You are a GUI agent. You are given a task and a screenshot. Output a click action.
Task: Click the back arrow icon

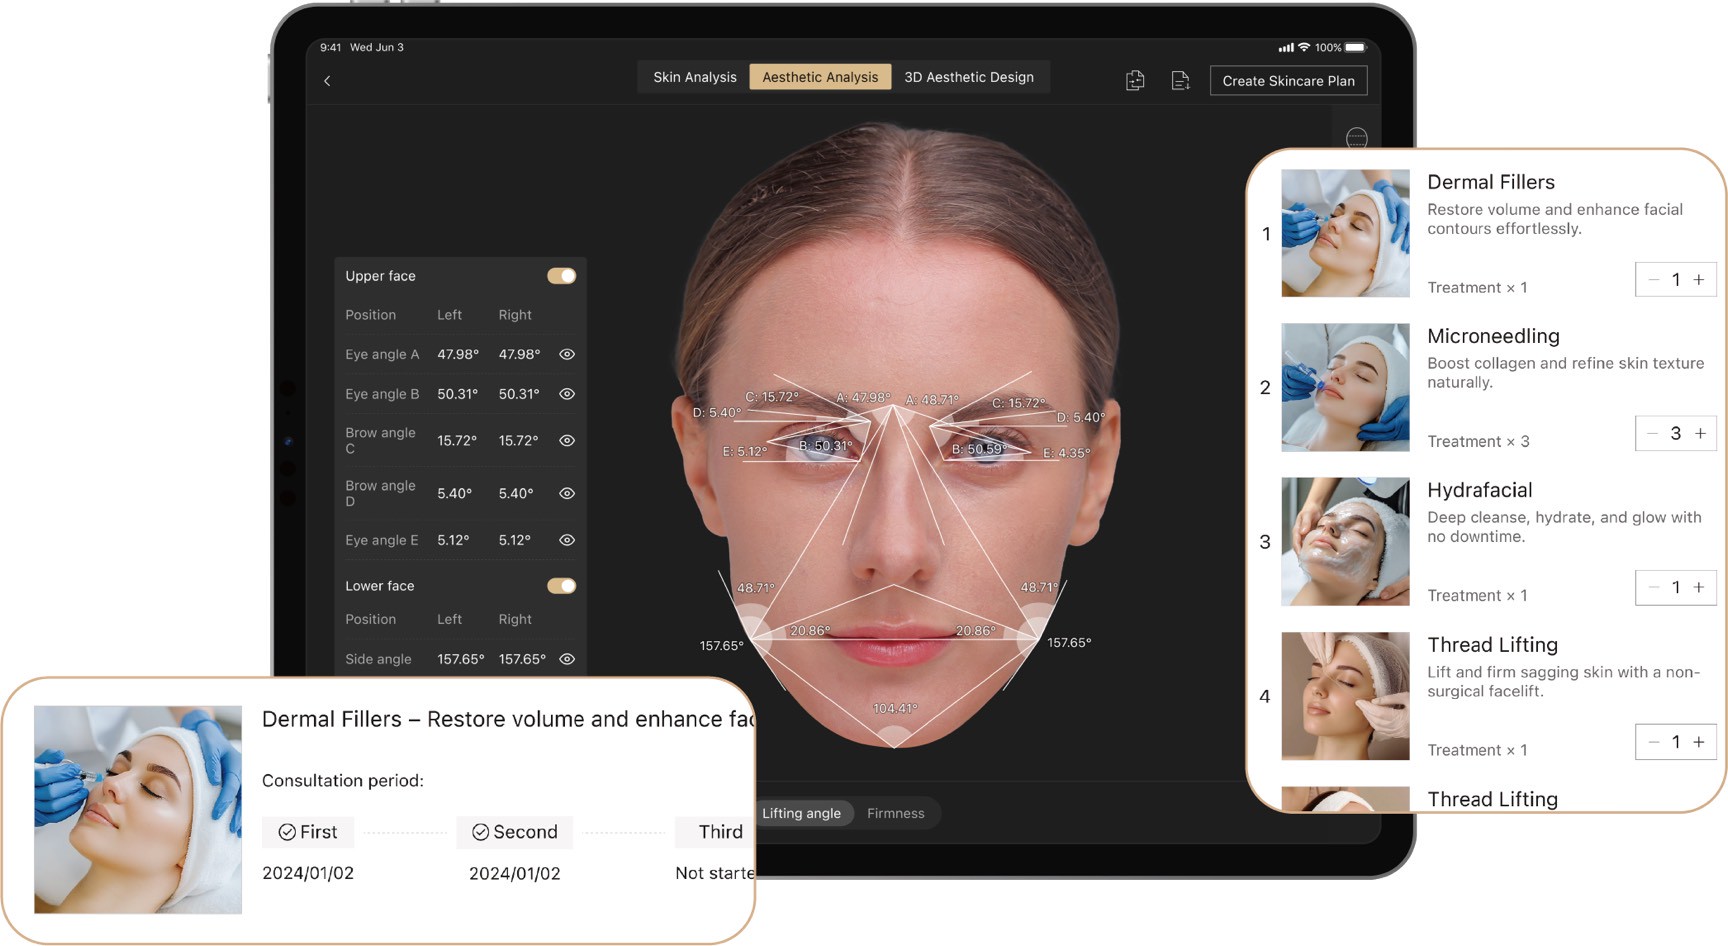pyautogui.click(x=327, y=81)
